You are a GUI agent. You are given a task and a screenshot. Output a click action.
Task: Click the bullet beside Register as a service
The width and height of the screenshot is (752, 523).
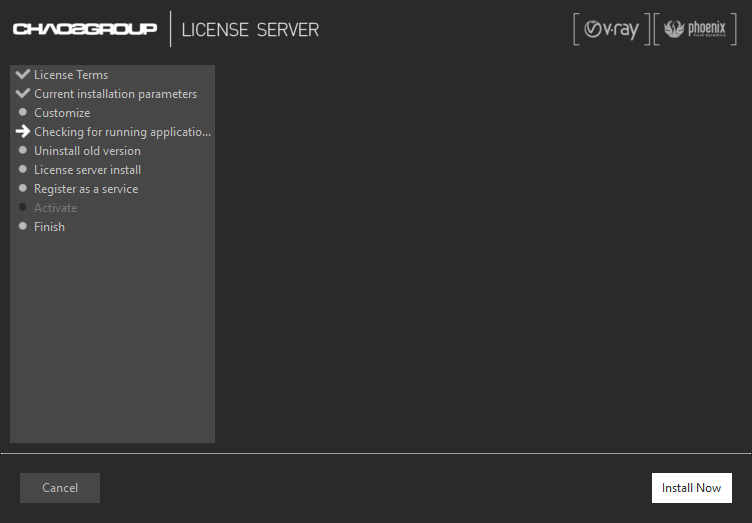point(23,188)
